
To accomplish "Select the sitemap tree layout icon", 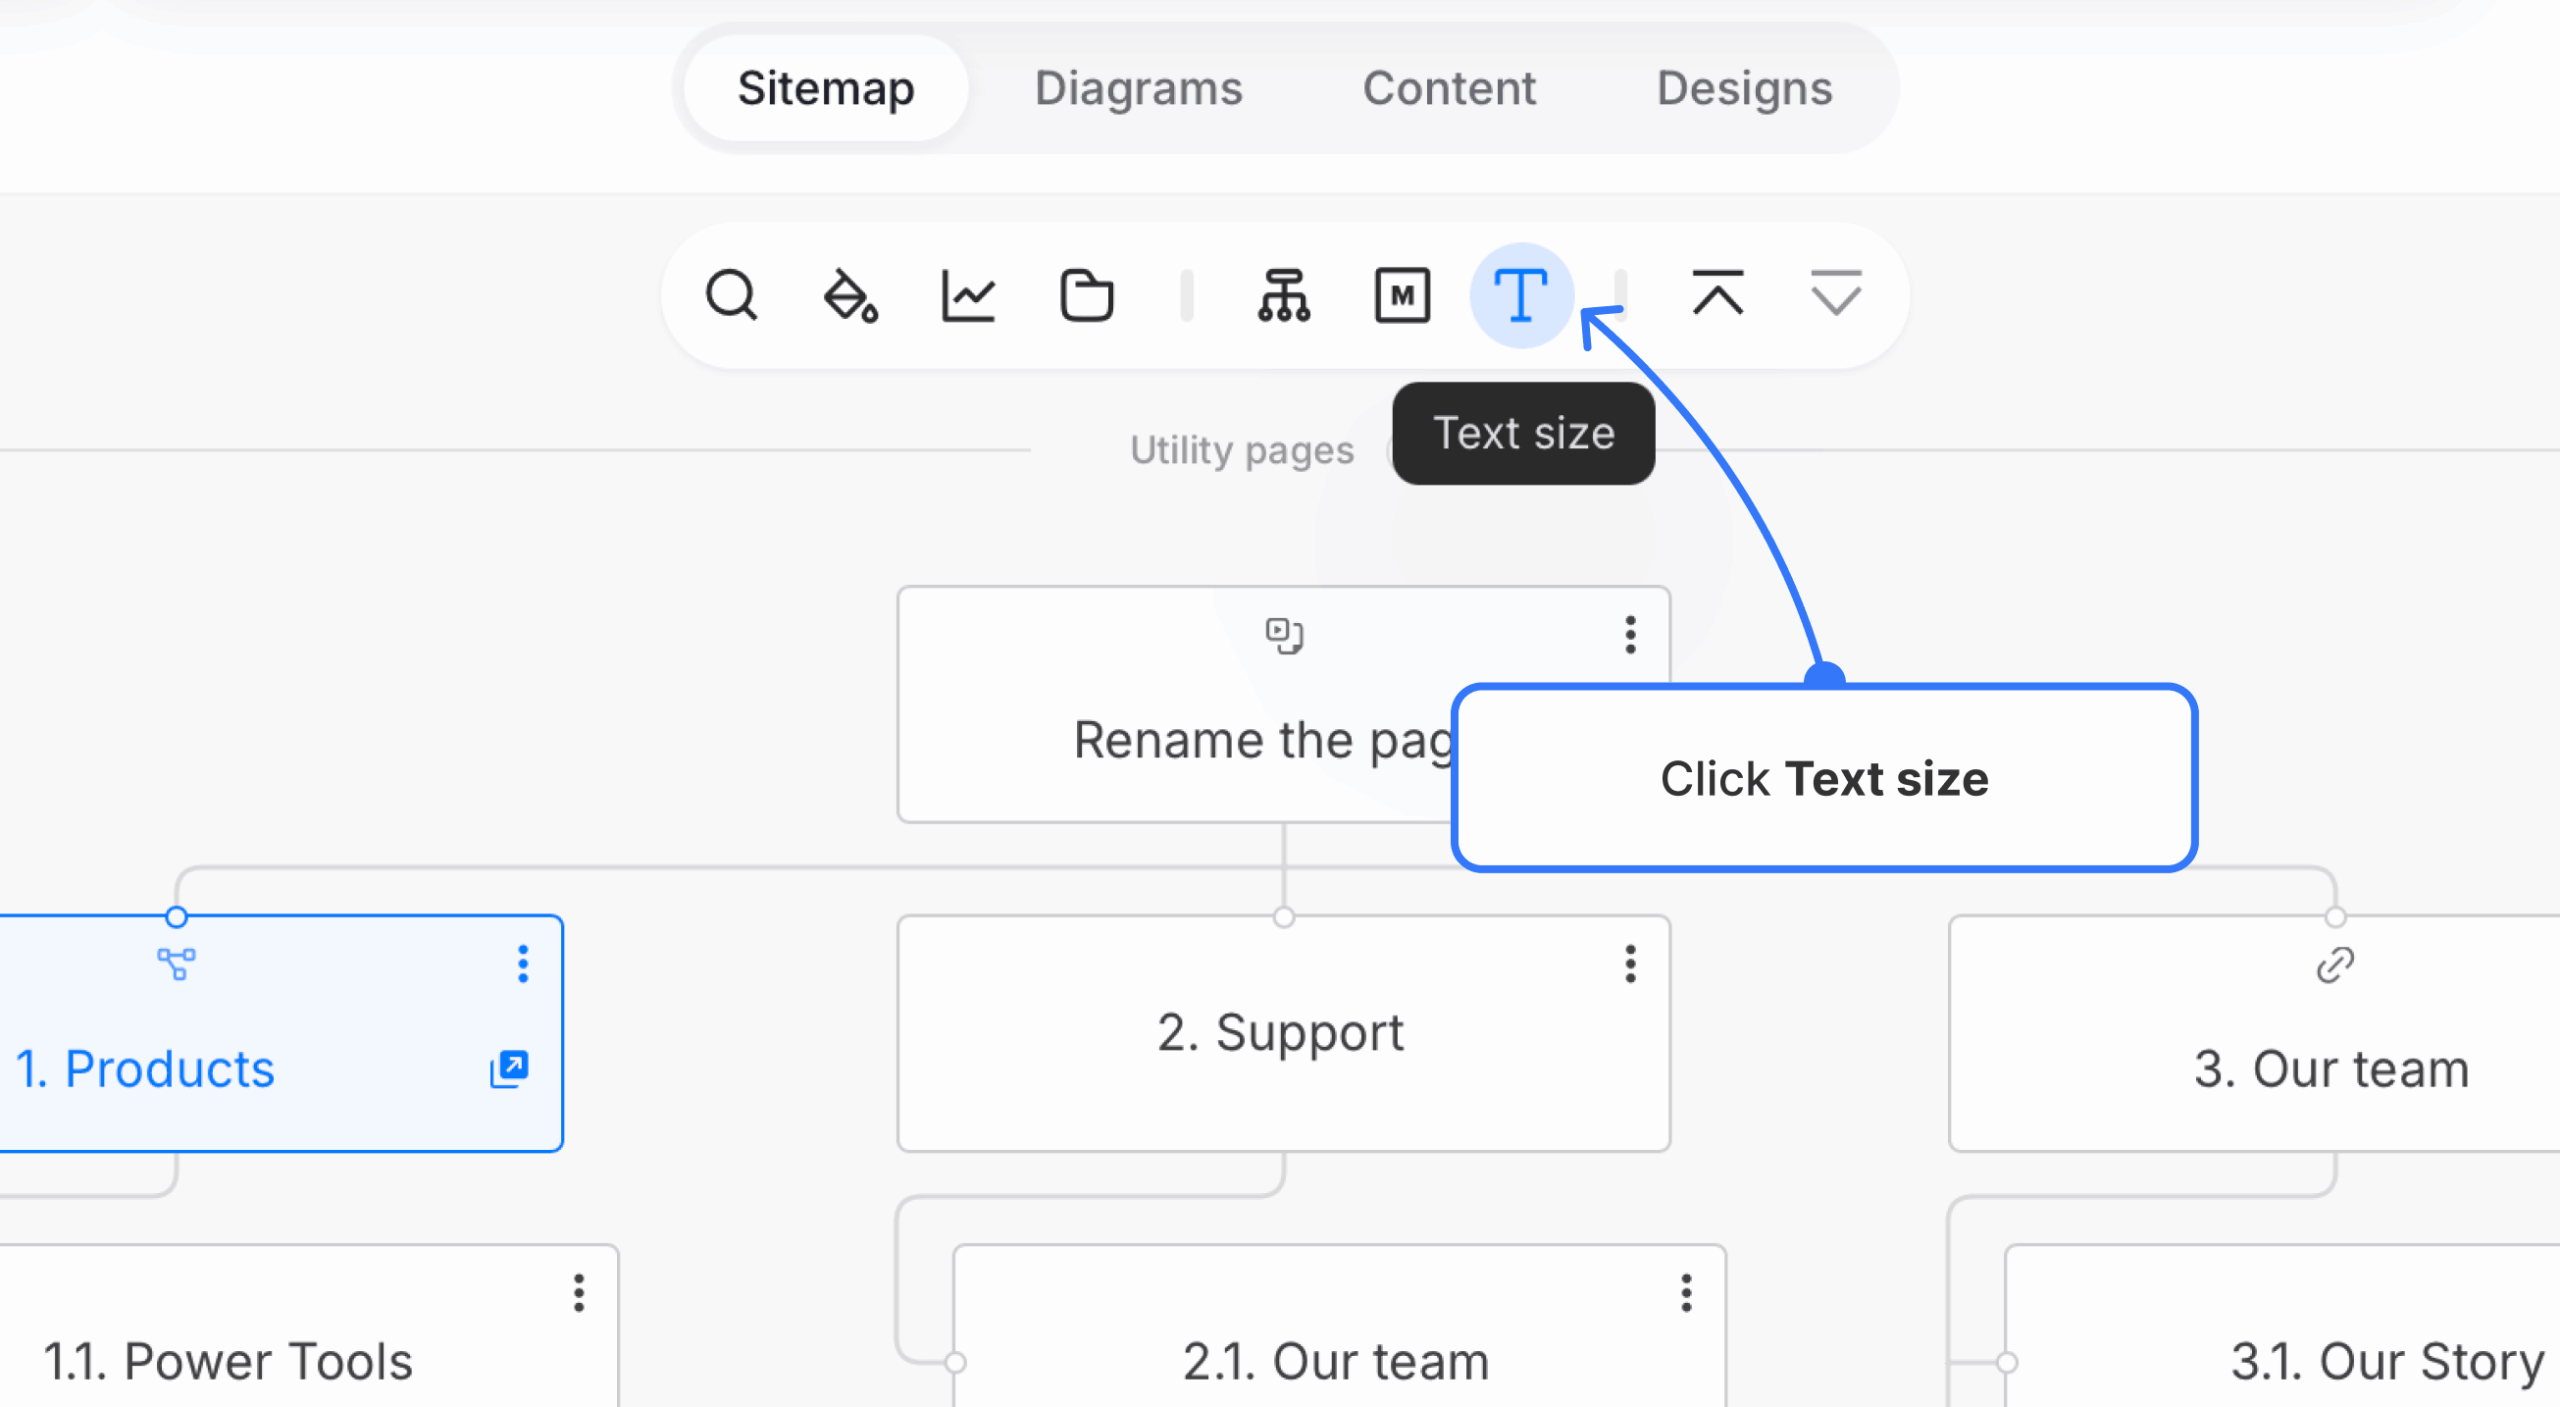I will (1284, 296).
